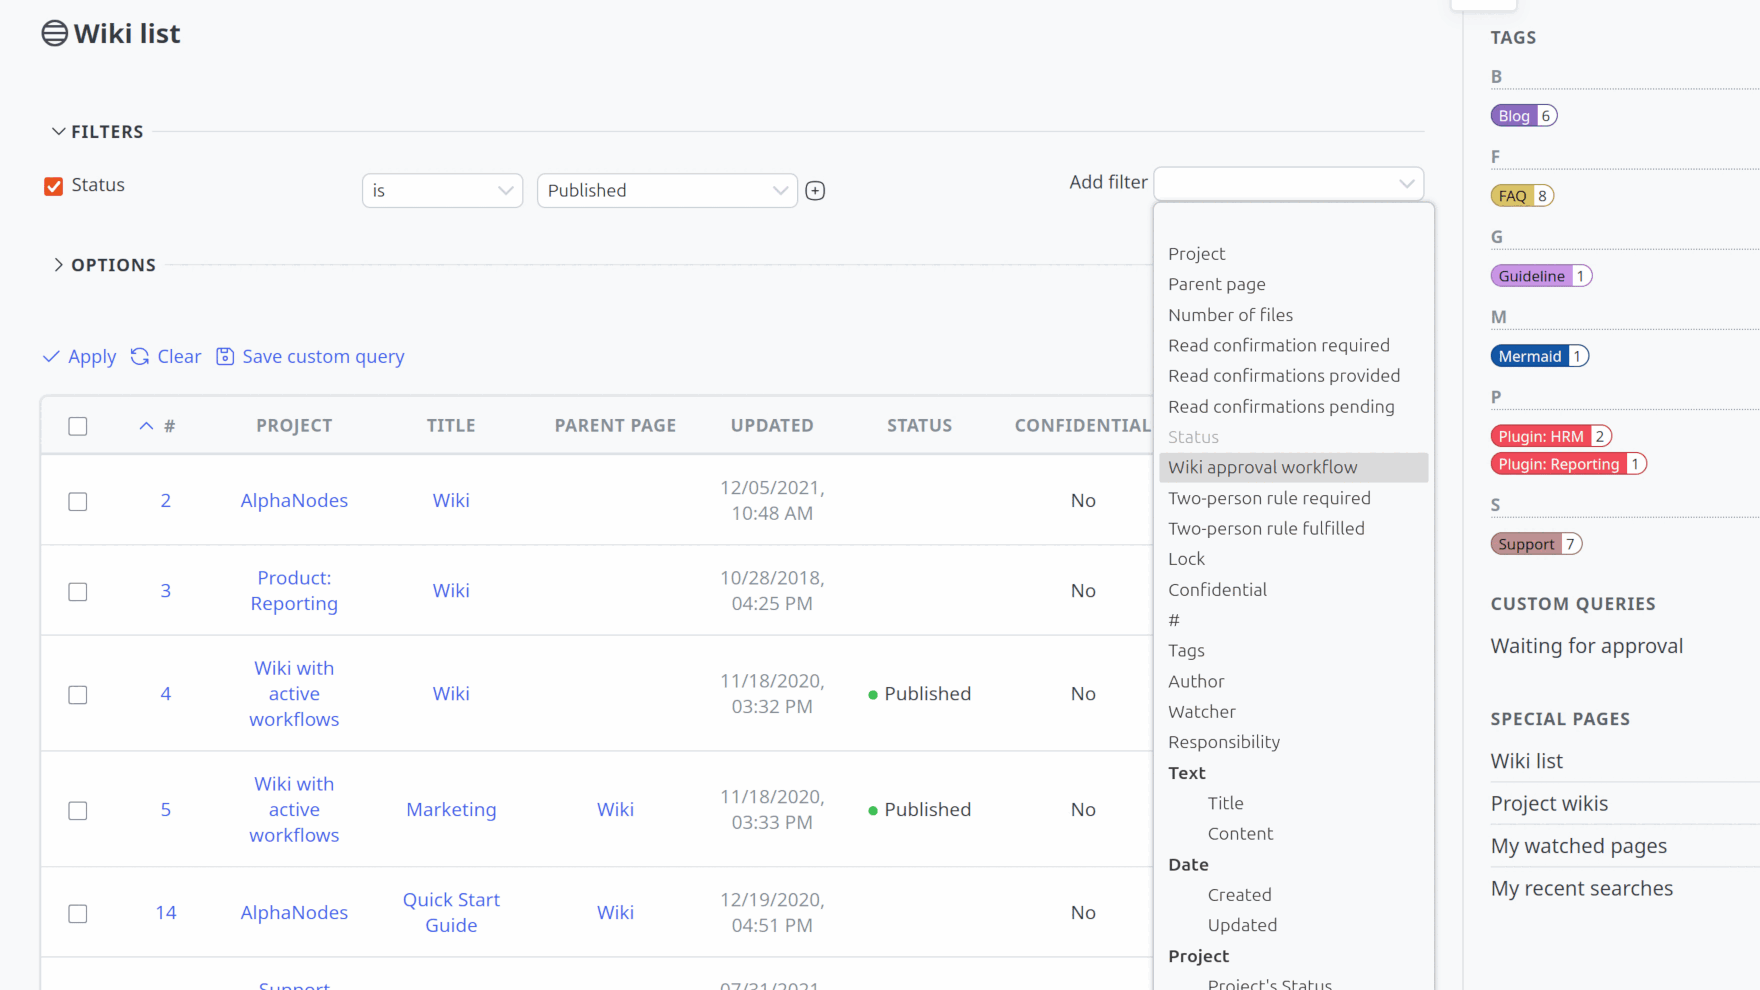Click the plus icon next to Published
This screenshot has height=990, width=1760.
point(815,191)
